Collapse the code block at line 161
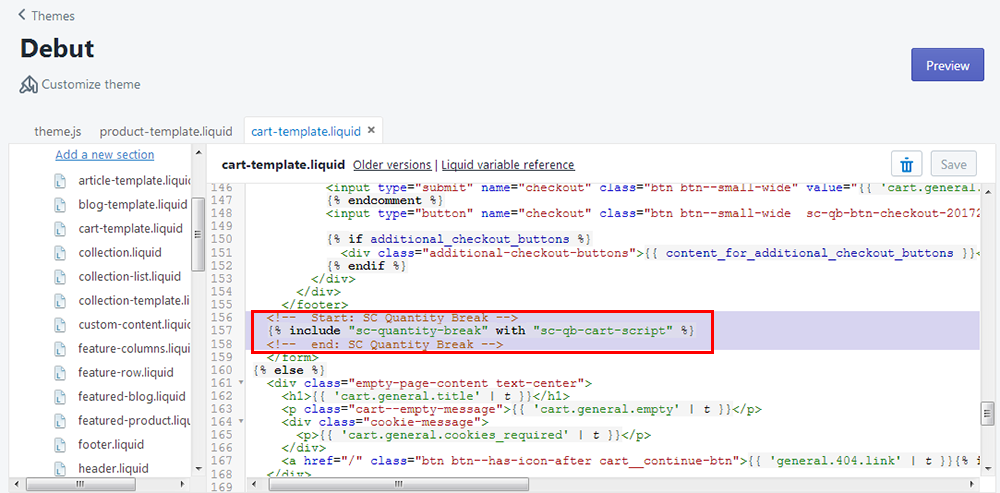The image size is (1000, 493). [x=242, y=383]
